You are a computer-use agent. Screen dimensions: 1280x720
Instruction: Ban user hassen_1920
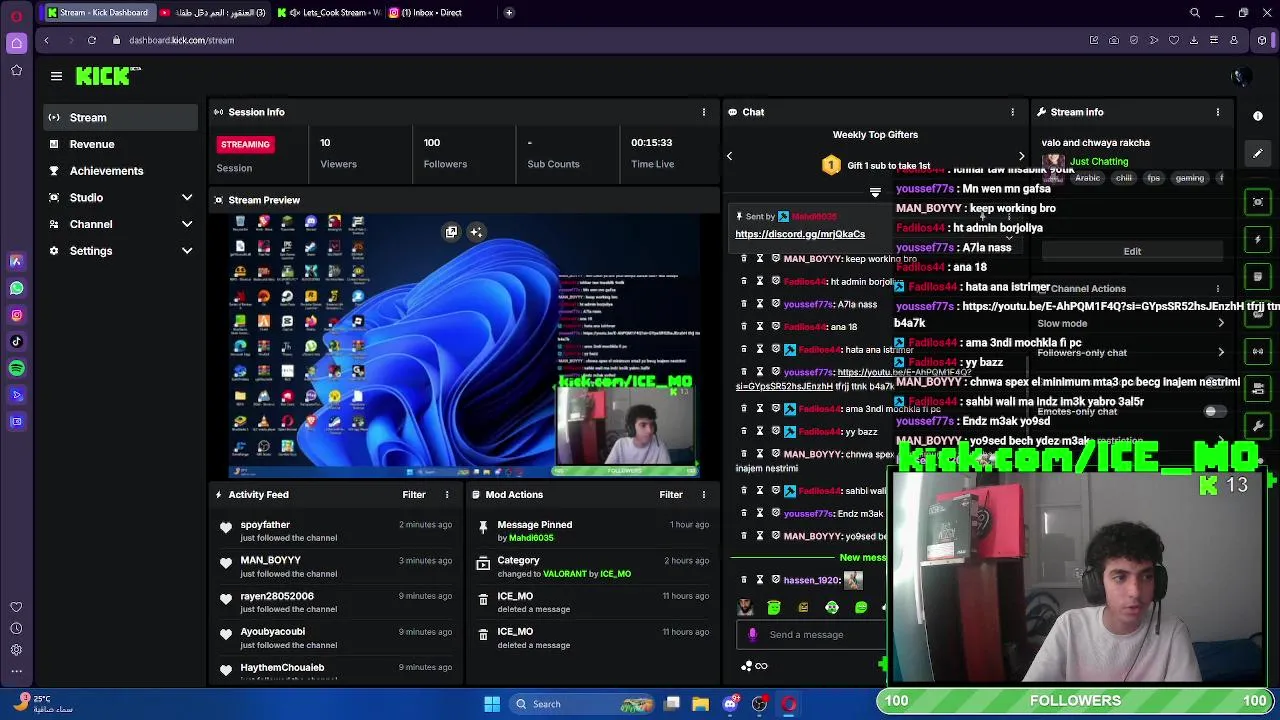pyautogui.click(x=775, y=580)
